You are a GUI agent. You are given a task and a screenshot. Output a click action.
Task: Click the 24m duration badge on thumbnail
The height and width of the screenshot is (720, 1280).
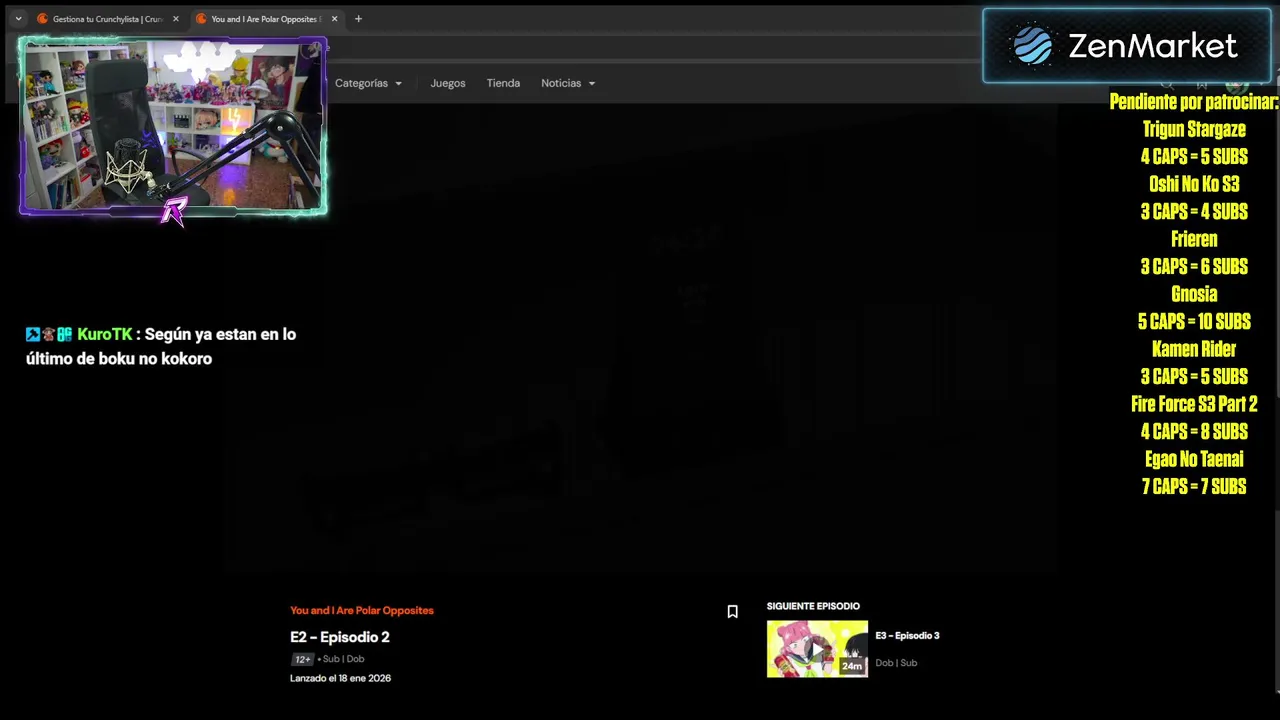(852, 666)
